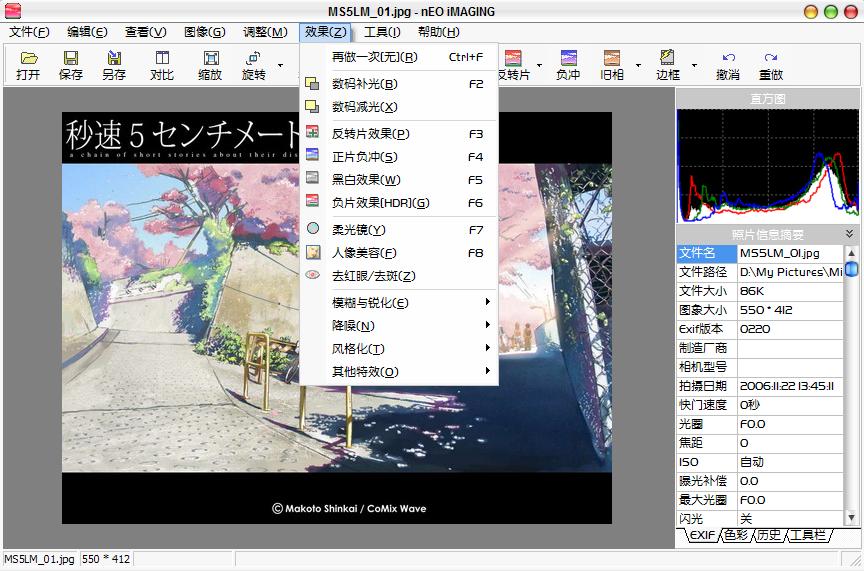This screenshot has height=571, width=864.
Task: Apply the 负冲 toolbar effect
Action: tap(568, 65)
